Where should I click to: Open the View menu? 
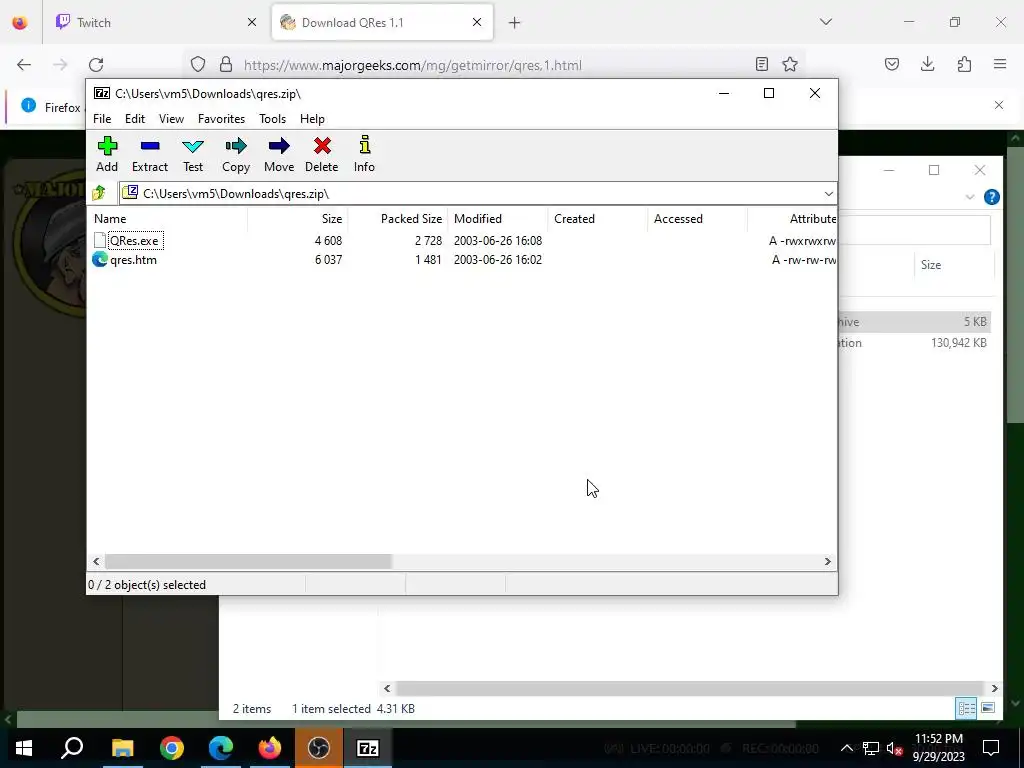coord(171,119)
